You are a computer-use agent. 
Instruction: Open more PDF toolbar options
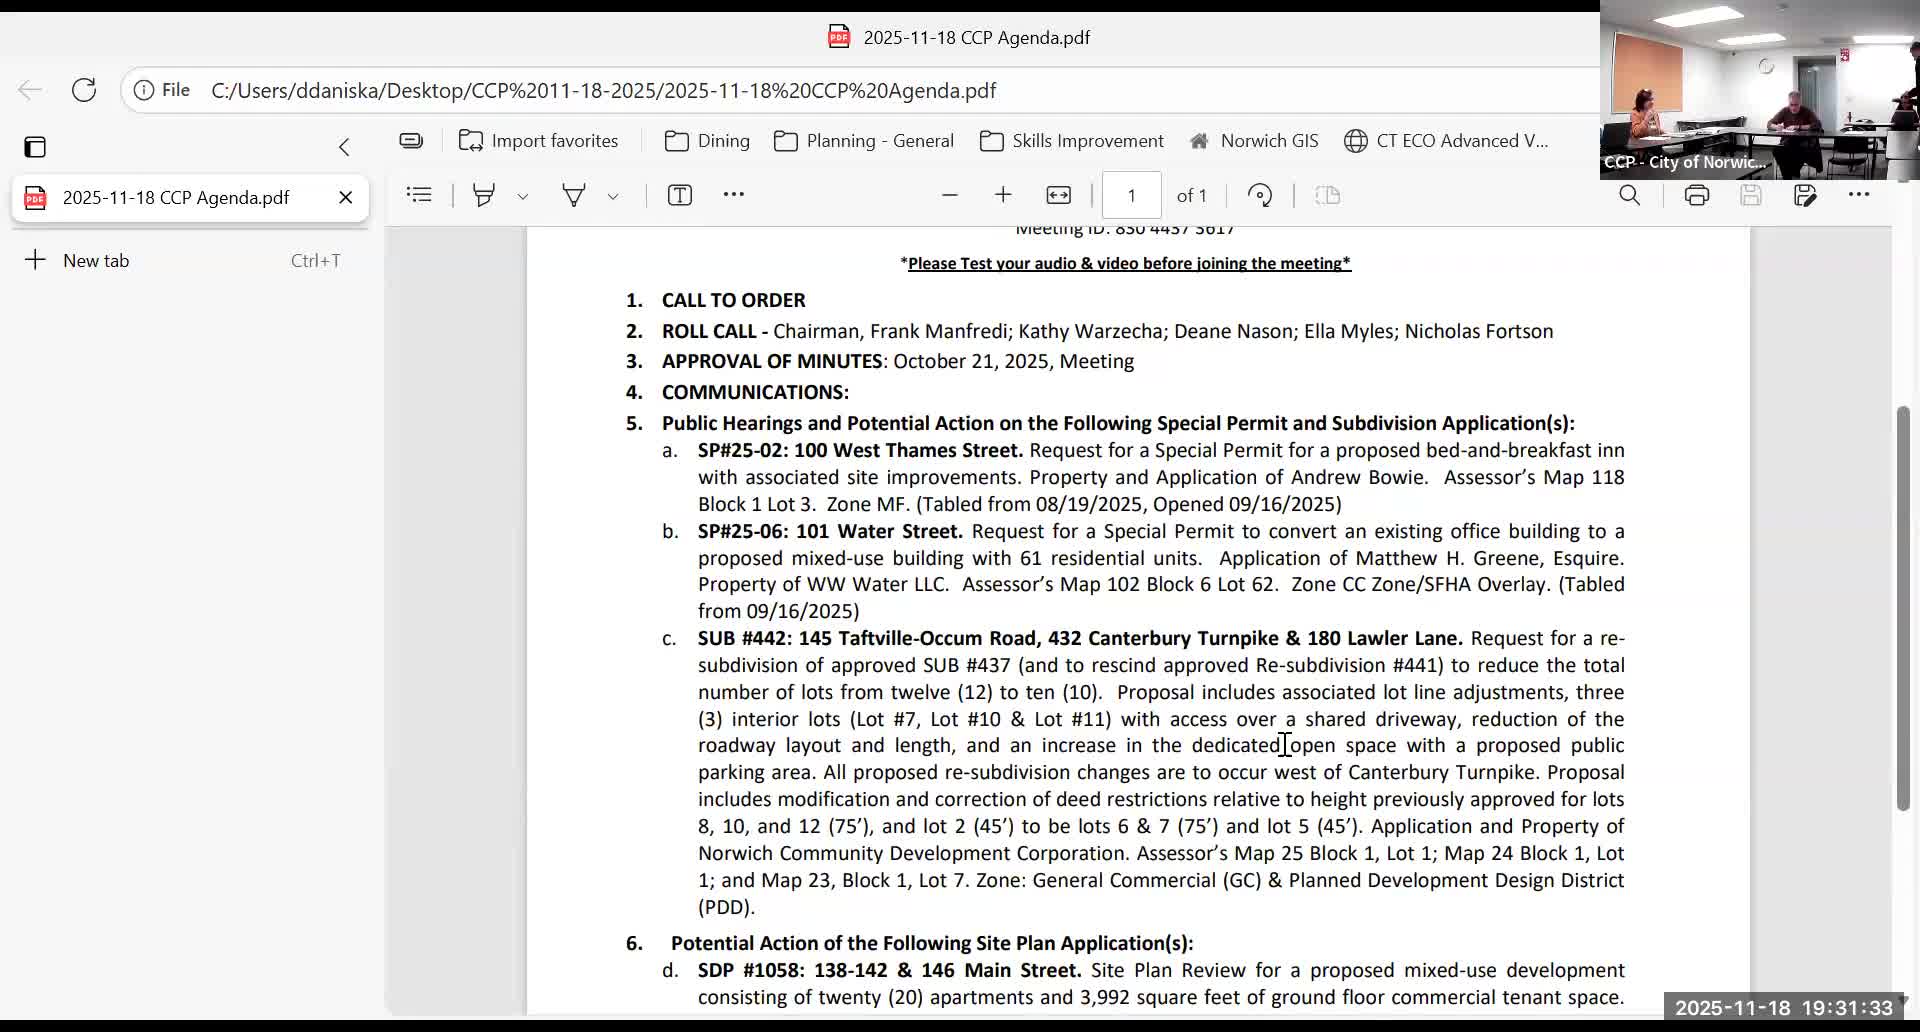tap(735, 195)
